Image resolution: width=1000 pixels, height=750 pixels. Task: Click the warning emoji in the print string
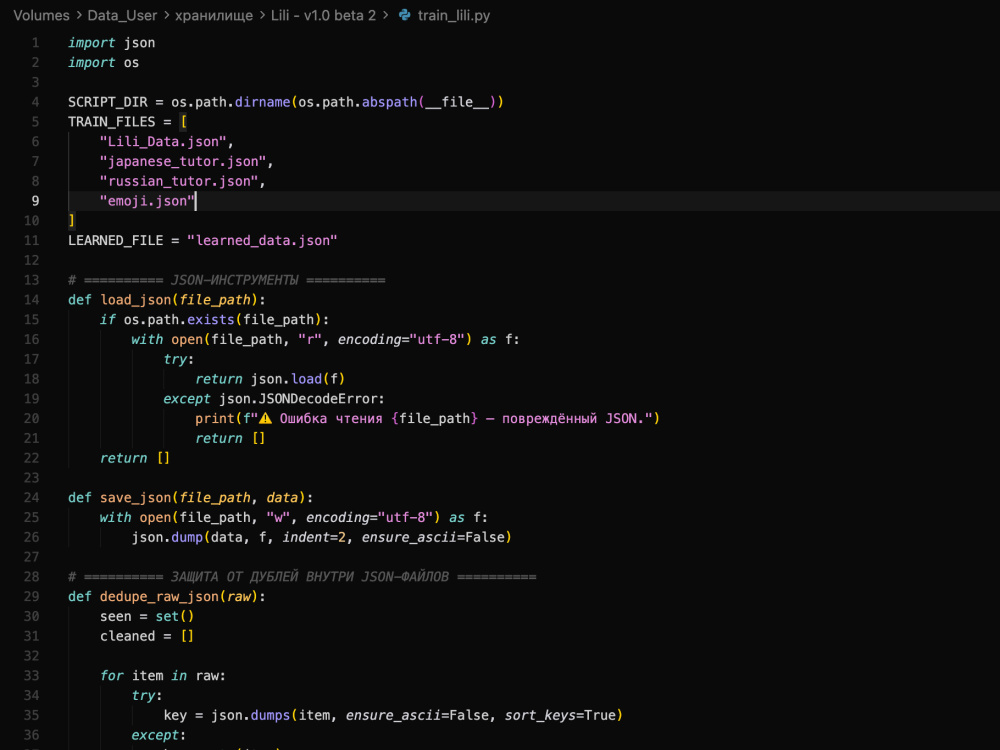pos(265,418)
